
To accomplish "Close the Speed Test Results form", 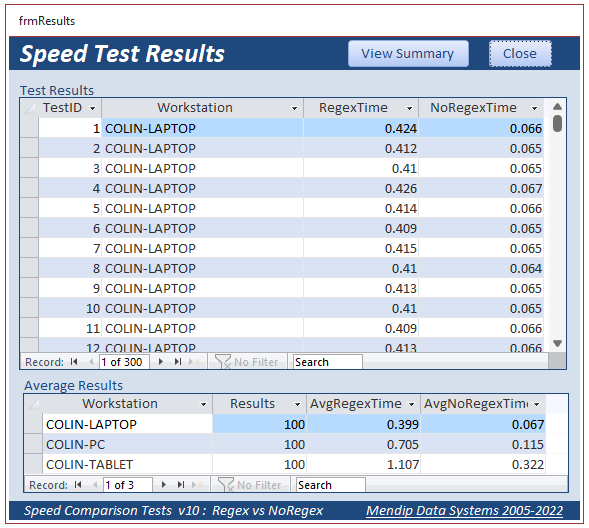I will (520, 54).
